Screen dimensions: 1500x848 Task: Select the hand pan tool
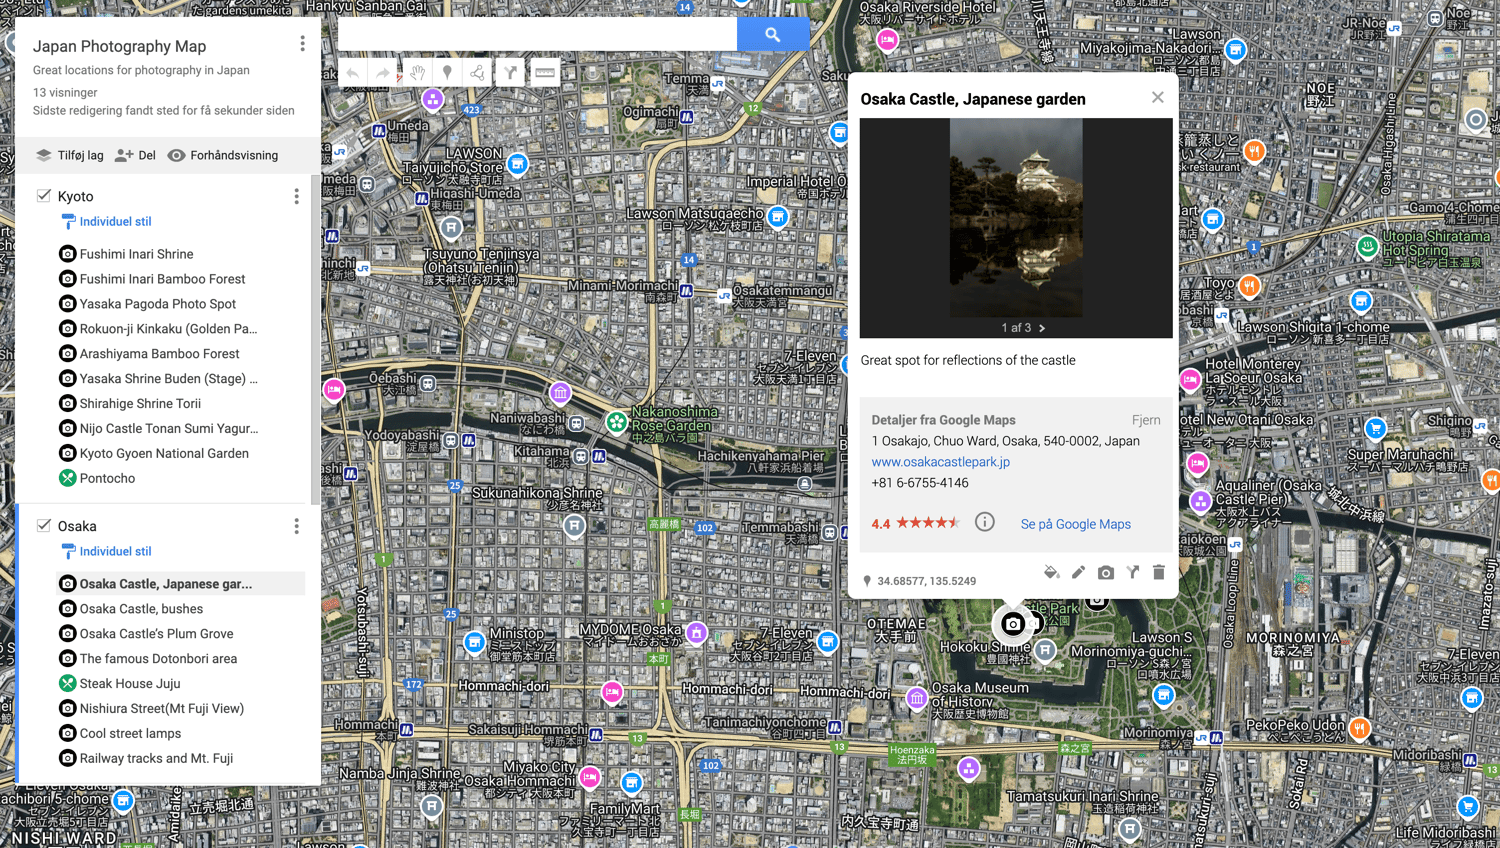(x=416, y=72)
